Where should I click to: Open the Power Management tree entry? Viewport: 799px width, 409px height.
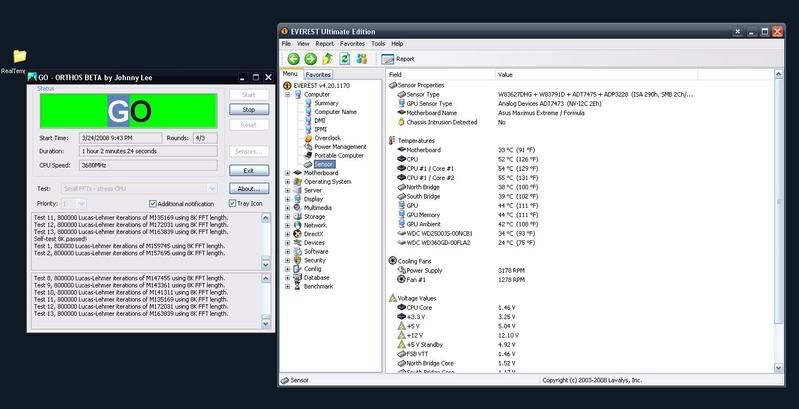click(339, 146)
